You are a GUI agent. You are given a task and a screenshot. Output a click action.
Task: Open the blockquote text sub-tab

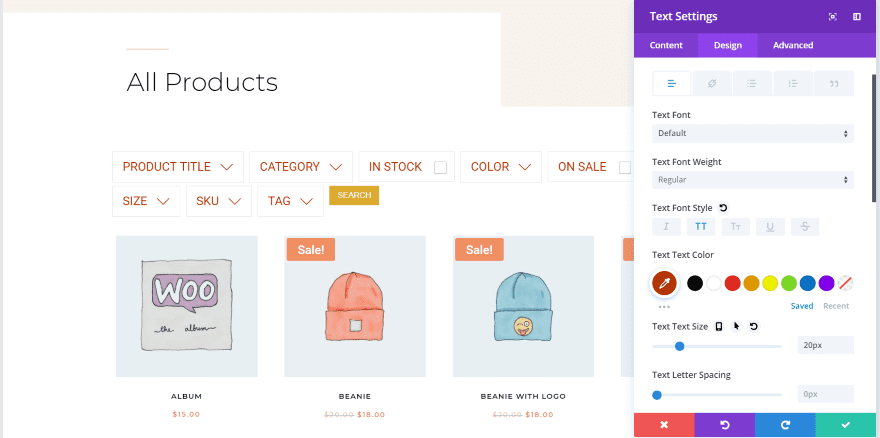(x=834, y=83)
